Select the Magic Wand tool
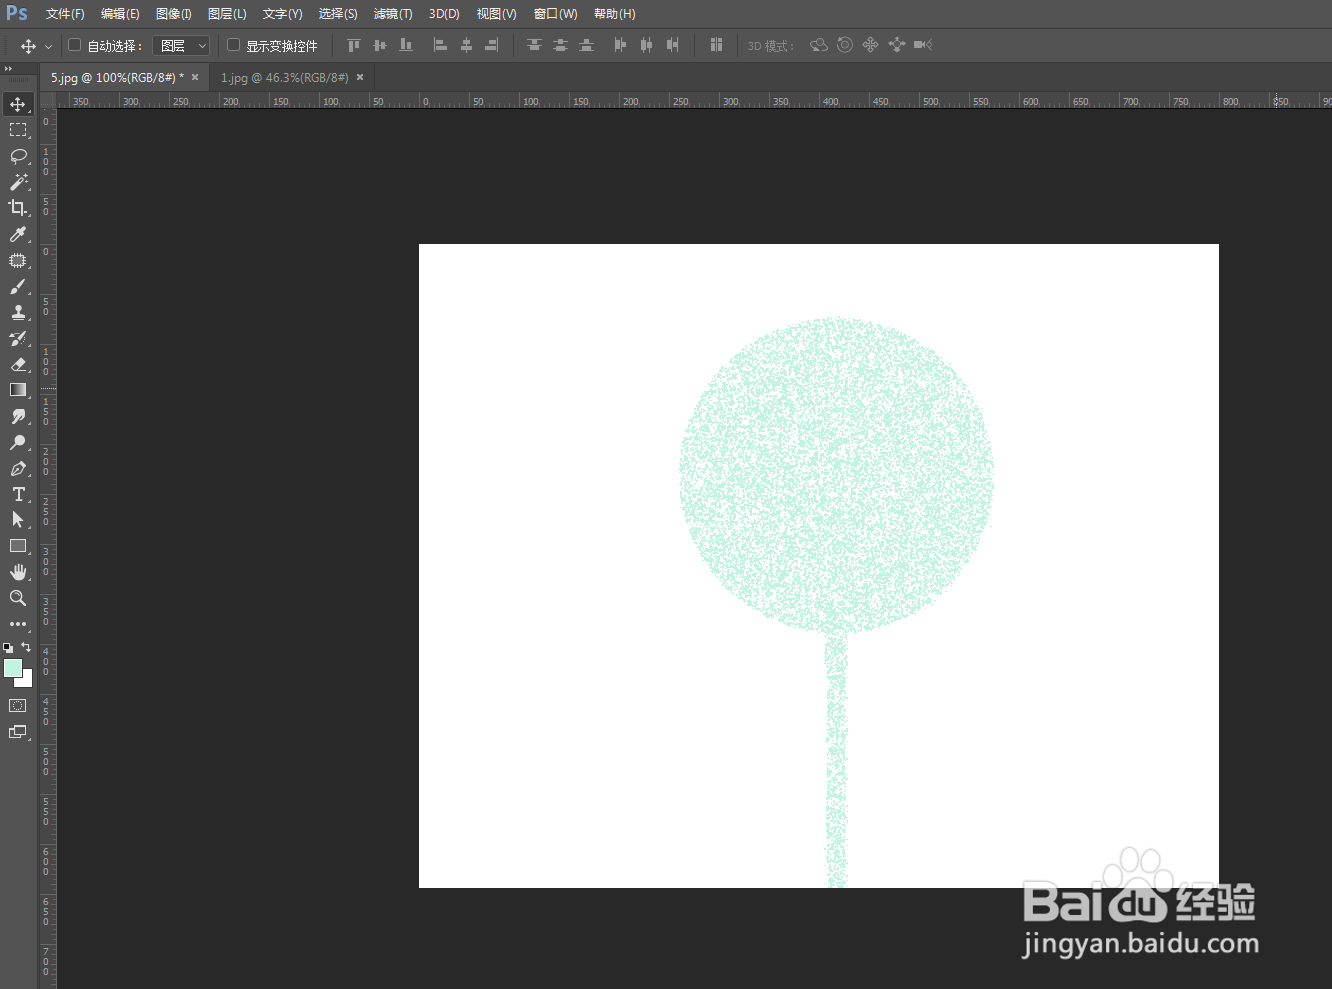Image resolution: width=1332 pixels, height=989 pixels. click(x=18, y=182)
